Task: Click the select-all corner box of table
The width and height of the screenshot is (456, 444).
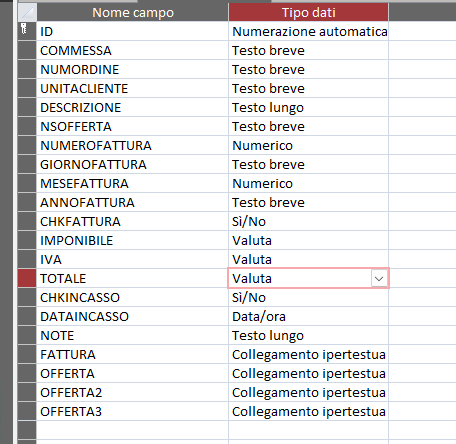Action: coord(27,12)
